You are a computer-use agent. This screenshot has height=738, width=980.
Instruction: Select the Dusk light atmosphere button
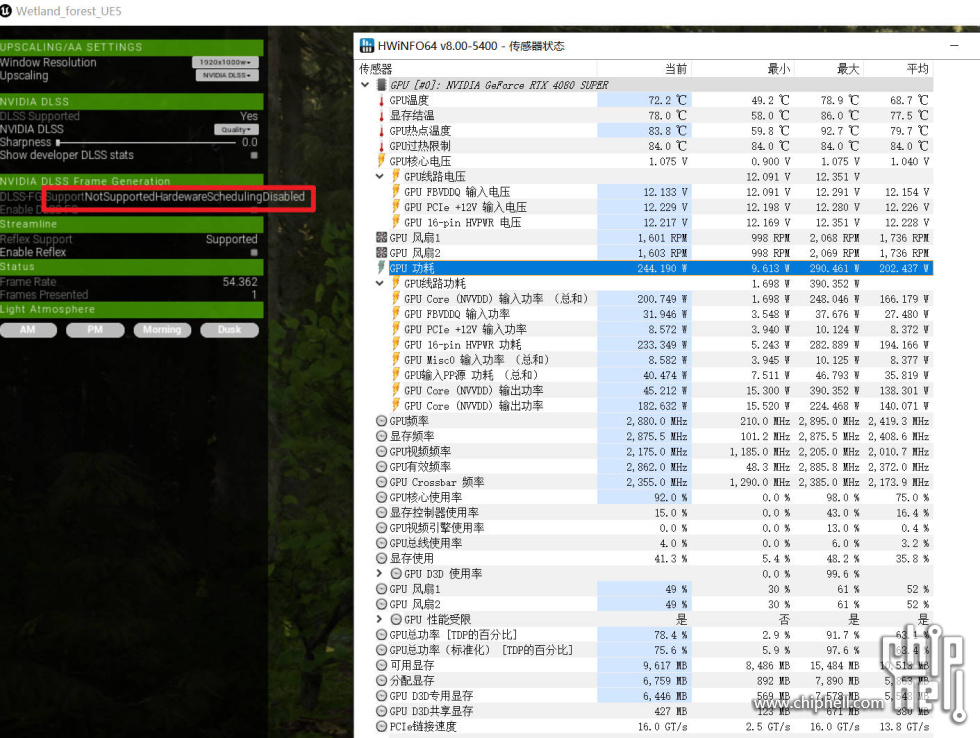pyautogui.click(x=229, y=330)
